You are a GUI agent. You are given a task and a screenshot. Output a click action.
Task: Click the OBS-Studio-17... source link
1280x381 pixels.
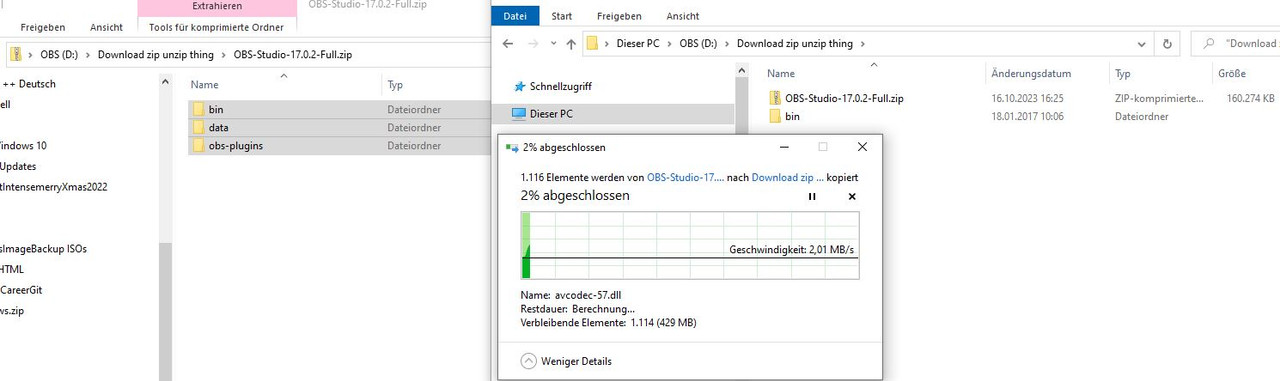[x=685, y=177]
